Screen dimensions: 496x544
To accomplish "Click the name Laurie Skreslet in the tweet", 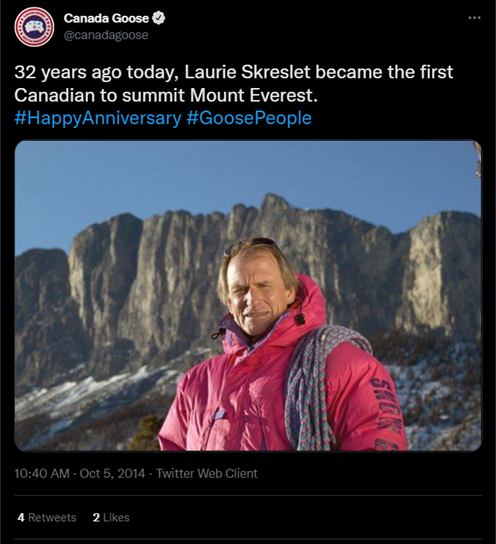I will pyautogui.click(x=247, y=72).
